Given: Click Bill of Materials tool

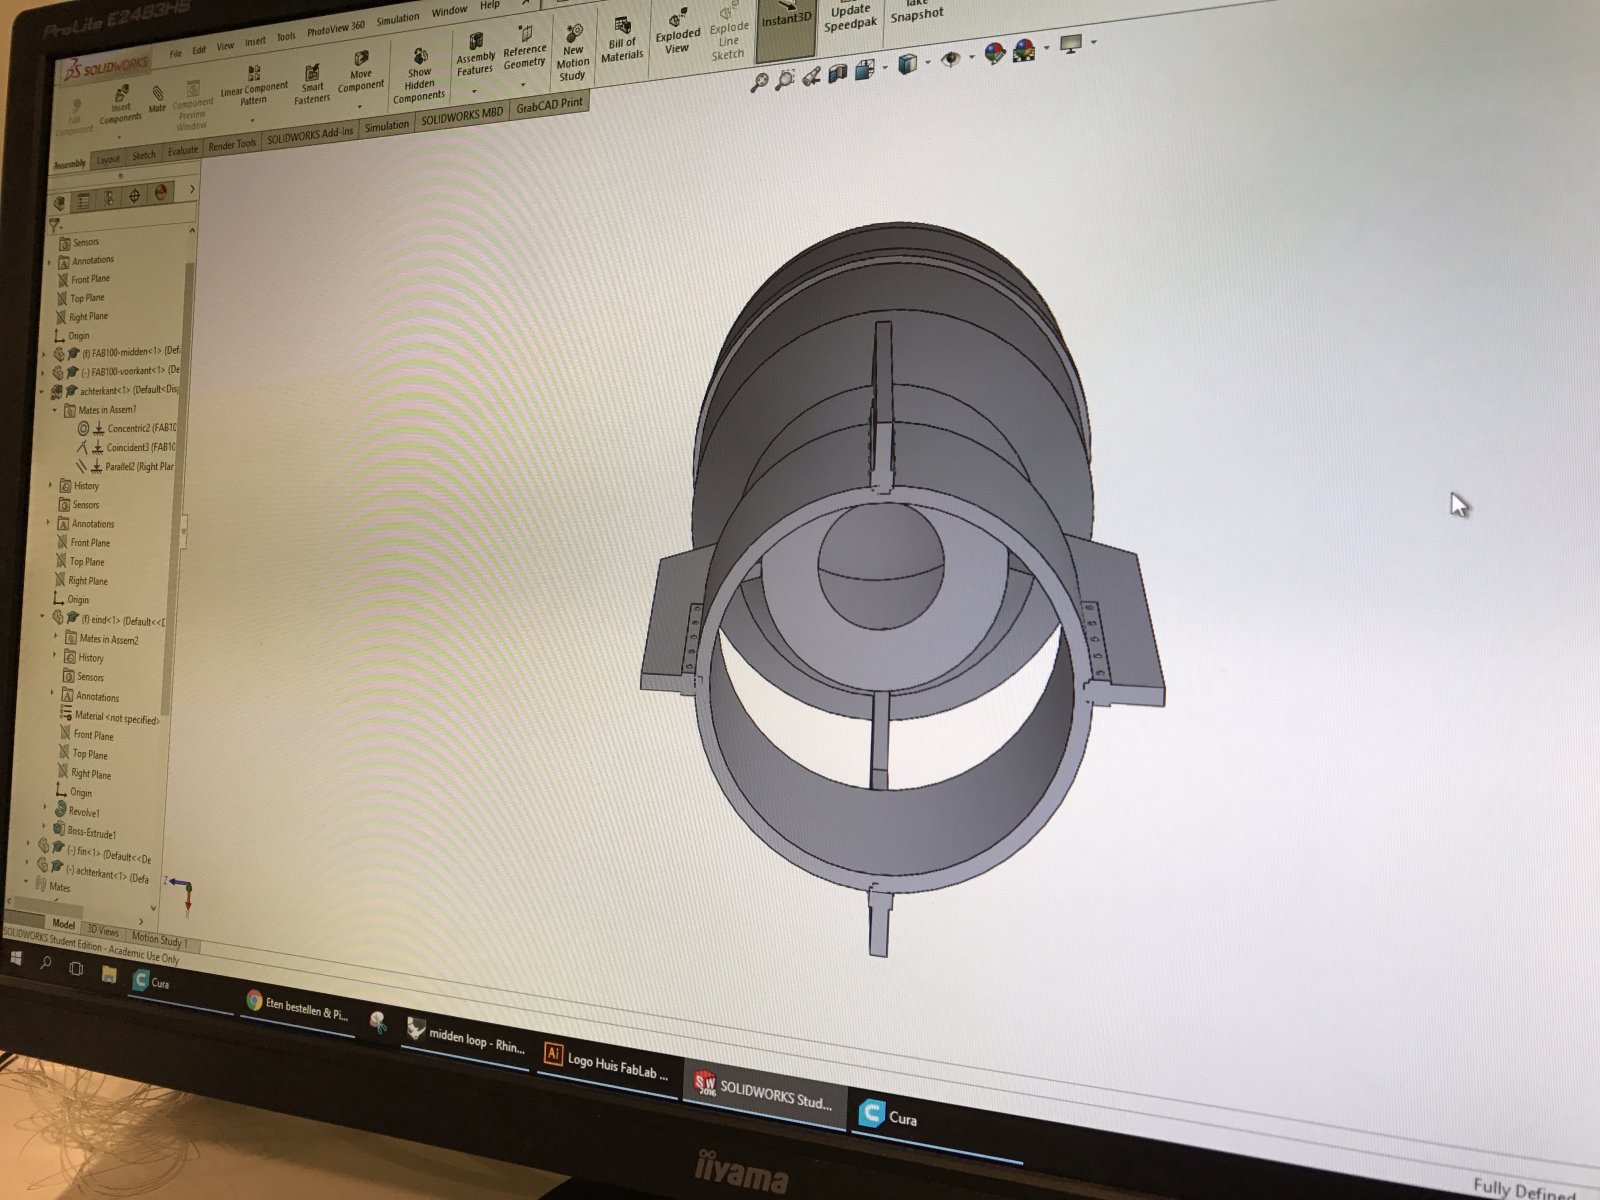Looking at the screenshot, I should click(622, 40).
